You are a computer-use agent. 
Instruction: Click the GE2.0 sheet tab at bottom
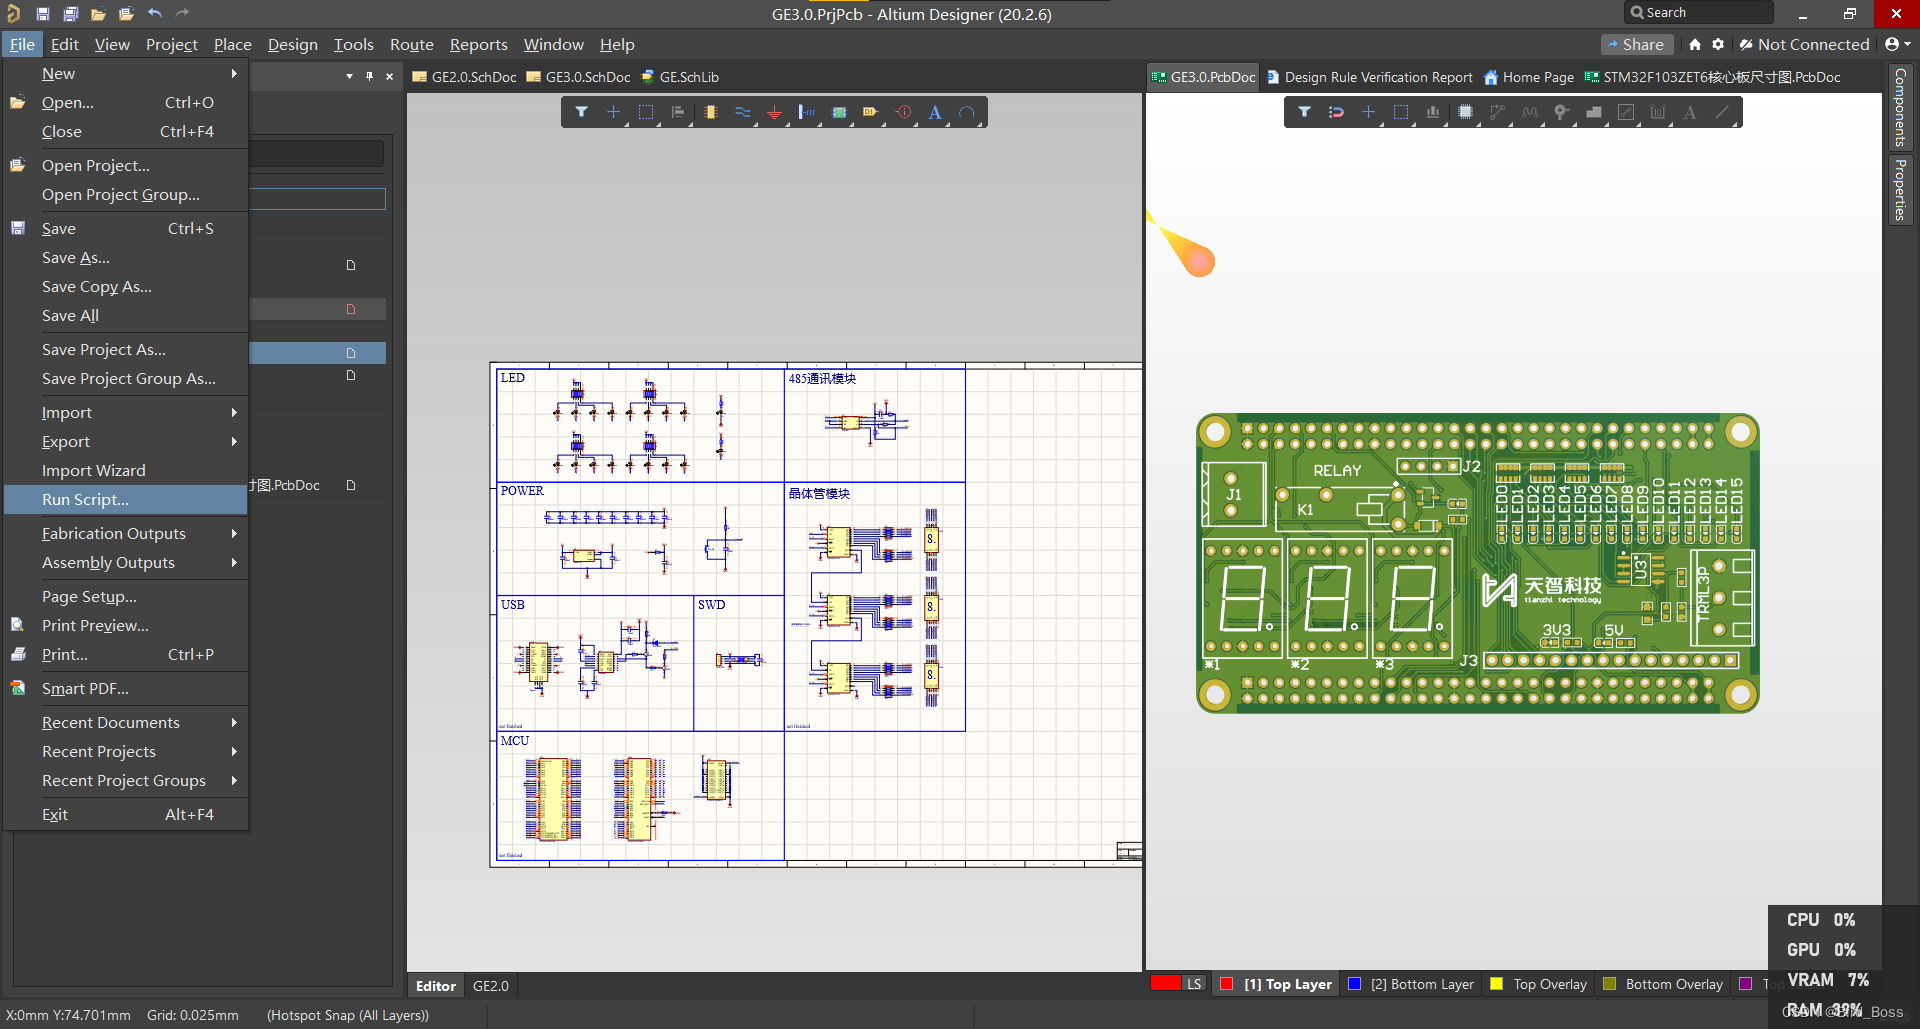(x=490, y=986)
